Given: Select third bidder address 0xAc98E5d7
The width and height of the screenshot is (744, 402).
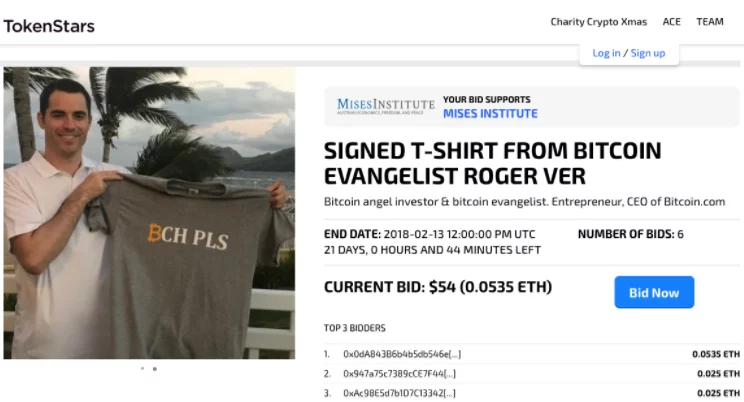Looking at the screenshot, I should coord(400,393).
